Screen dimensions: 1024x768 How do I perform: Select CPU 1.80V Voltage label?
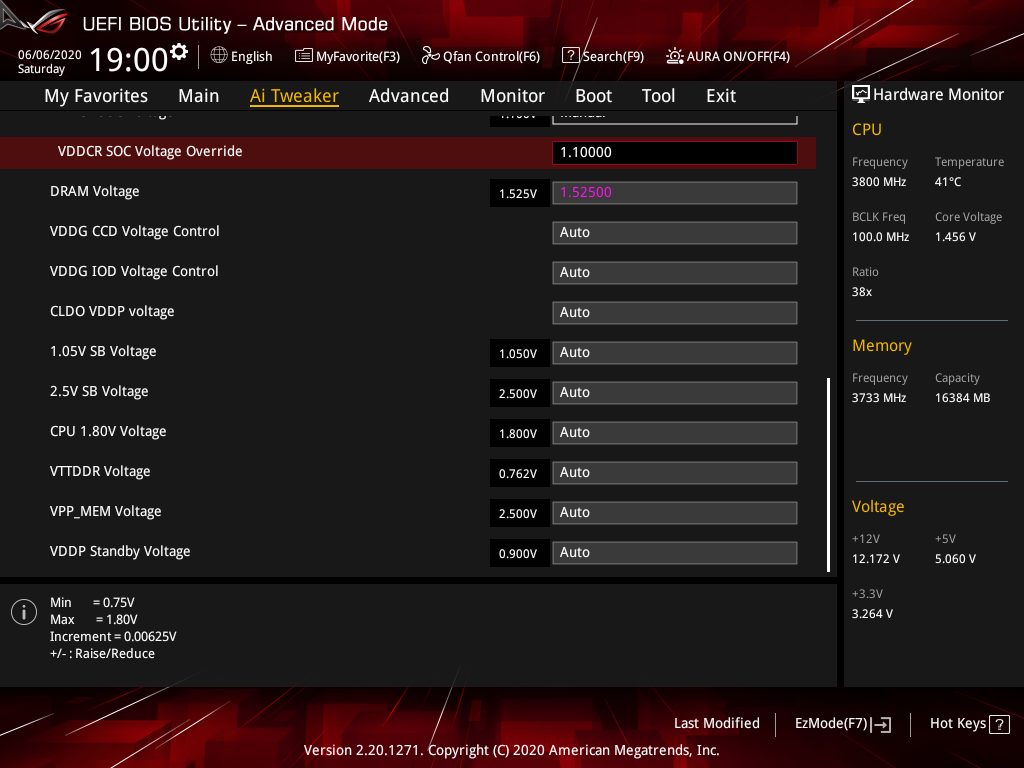(108, 431)
